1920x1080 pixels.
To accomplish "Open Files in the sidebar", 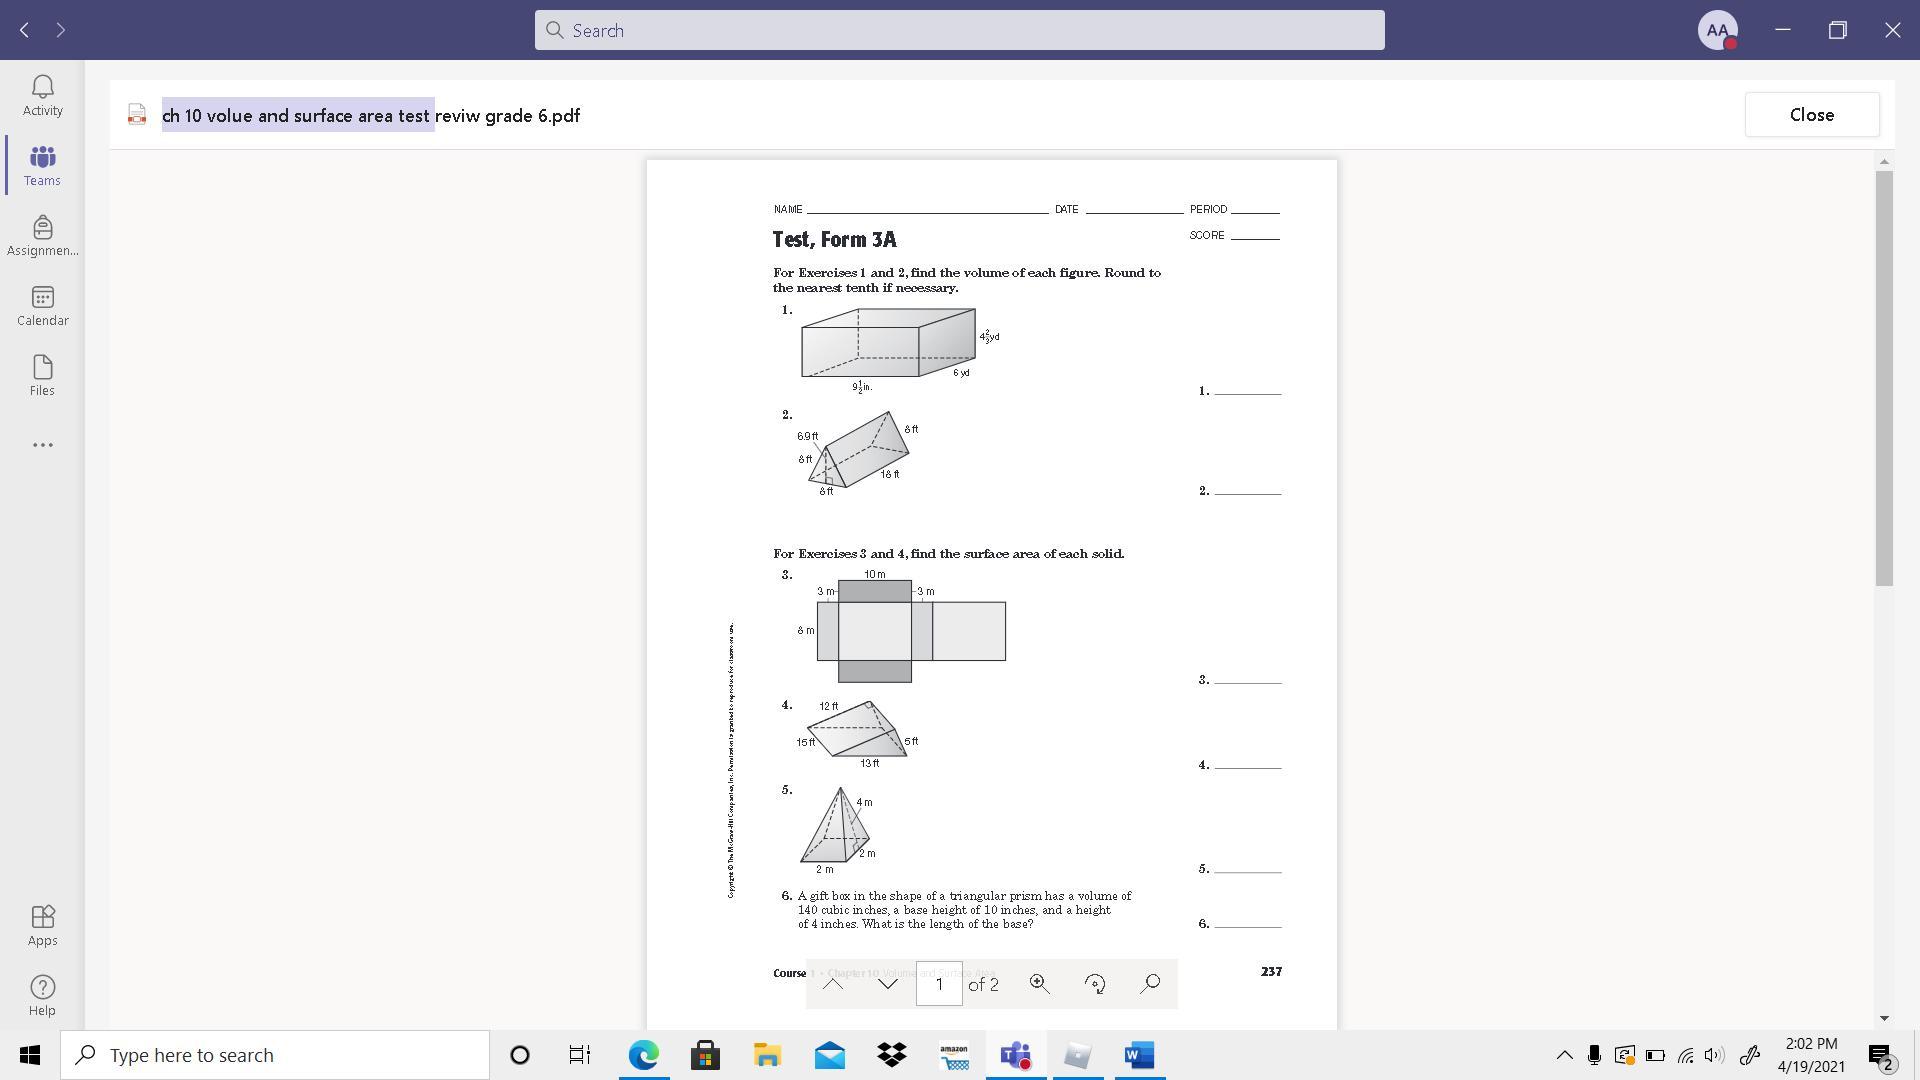I will coord(42,375).
